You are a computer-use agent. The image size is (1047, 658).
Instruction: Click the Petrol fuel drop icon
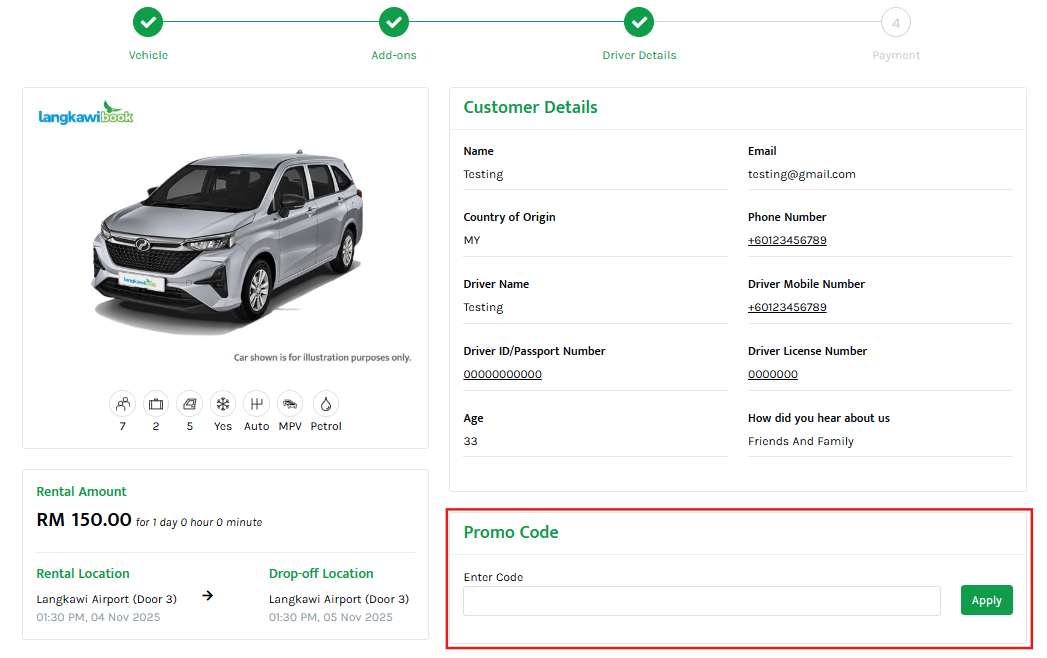[x=326, y=404]
